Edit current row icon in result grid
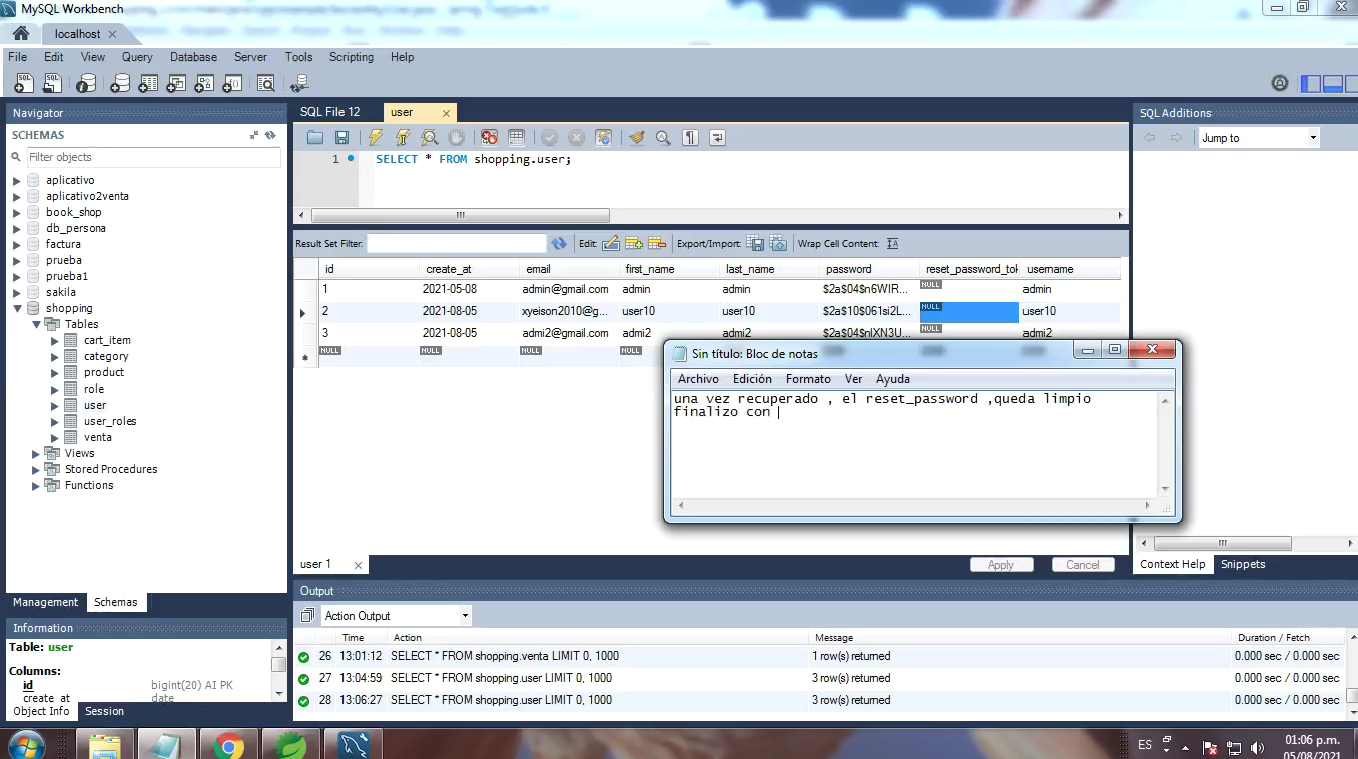 tap(611, 243)
